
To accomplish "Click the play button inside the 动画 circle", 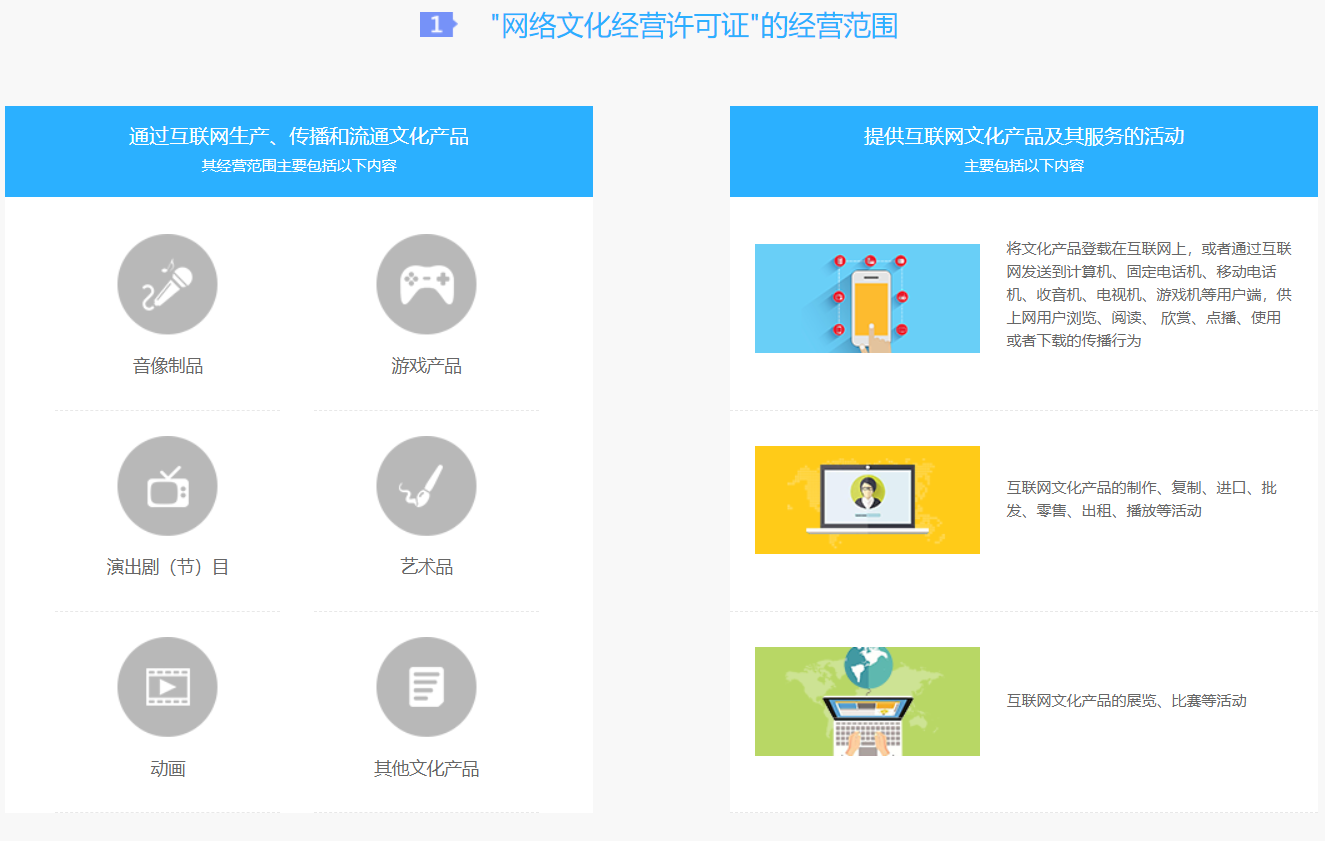I will [167, 687].
